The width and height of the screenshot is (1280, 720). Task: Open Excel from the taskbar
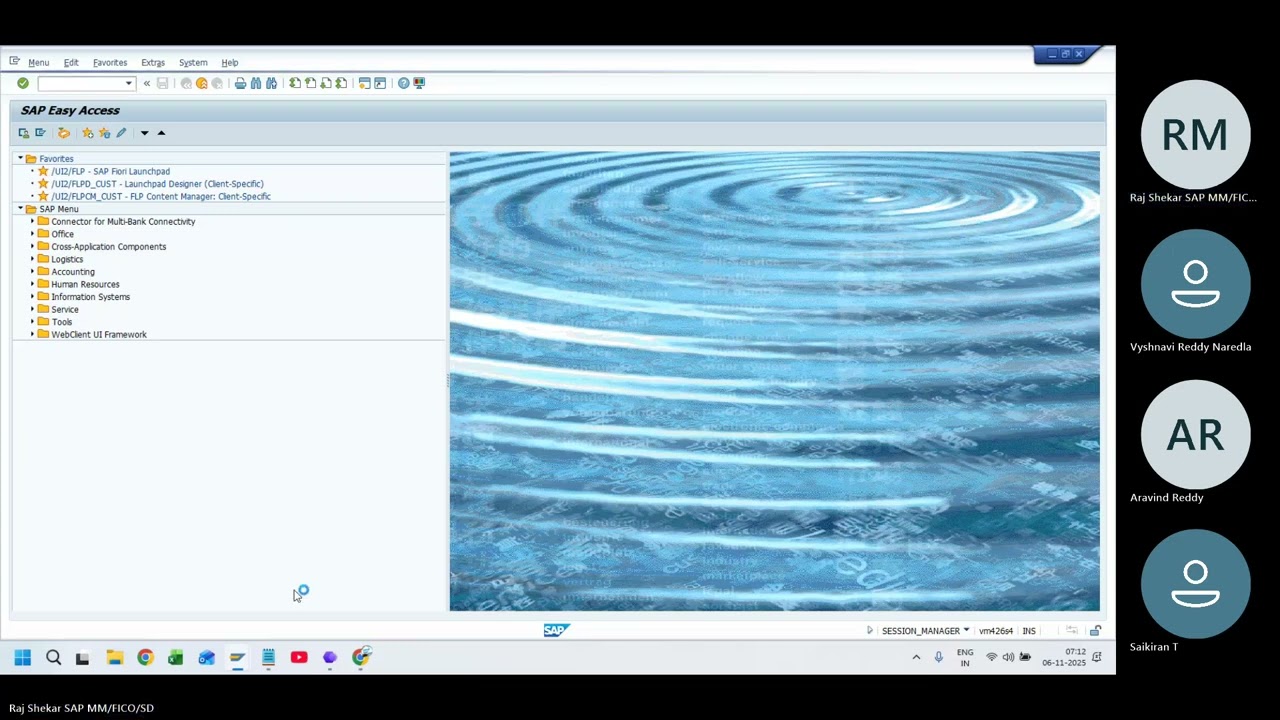pos(176,657)
